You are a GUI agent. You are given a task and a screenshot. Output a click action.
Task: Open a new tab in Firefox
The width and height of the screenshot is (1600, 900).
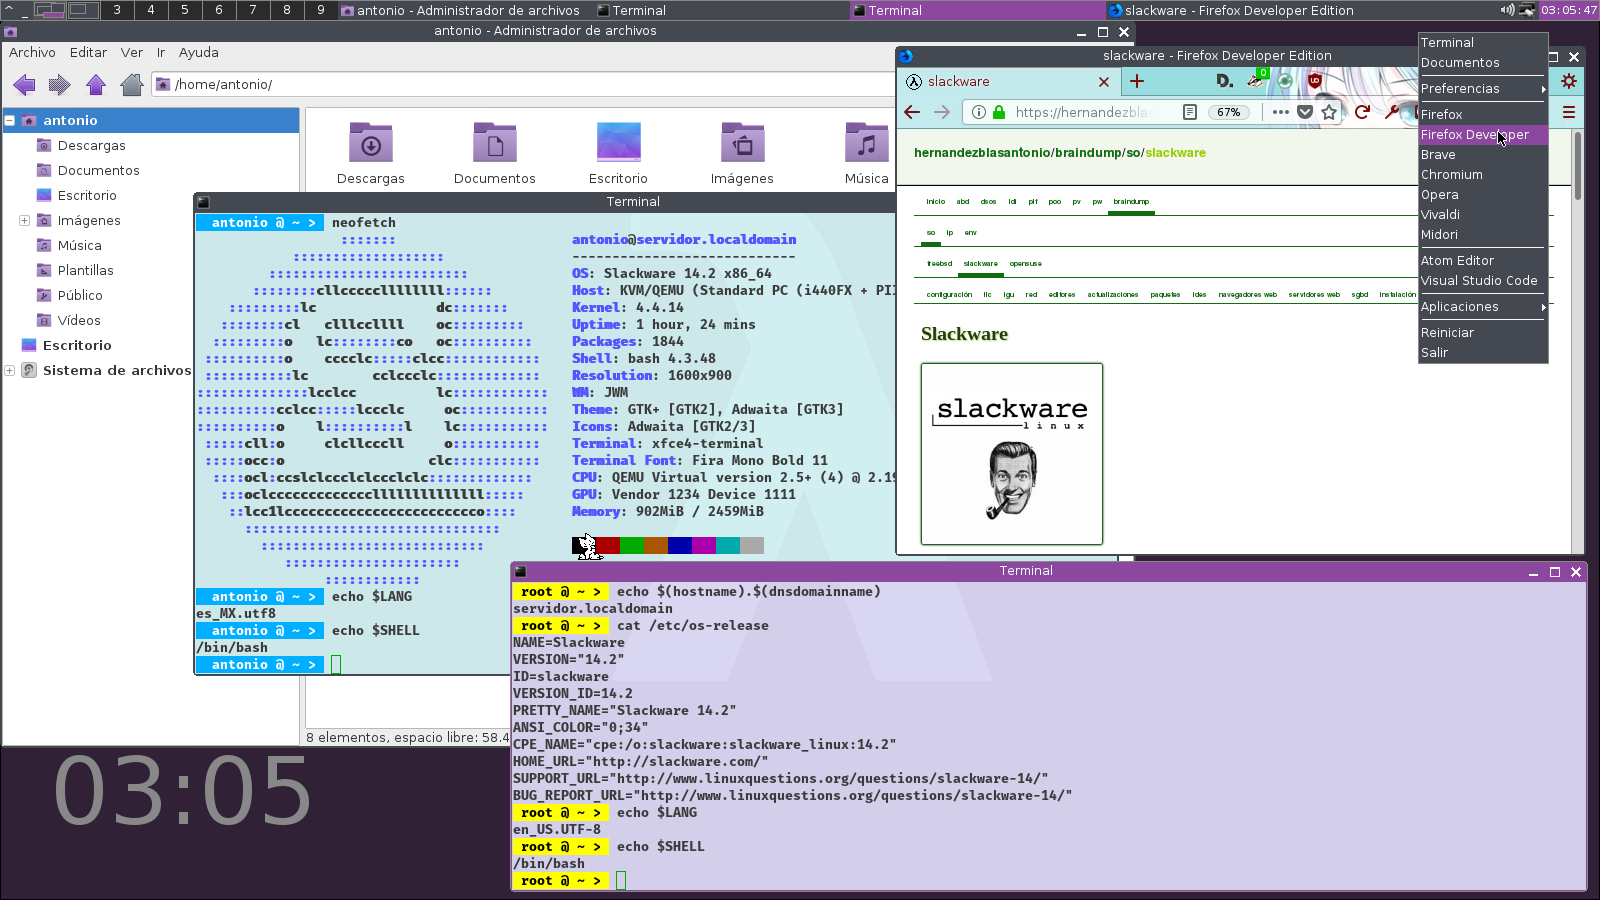pyautogui.click(x=1137, y=82)
